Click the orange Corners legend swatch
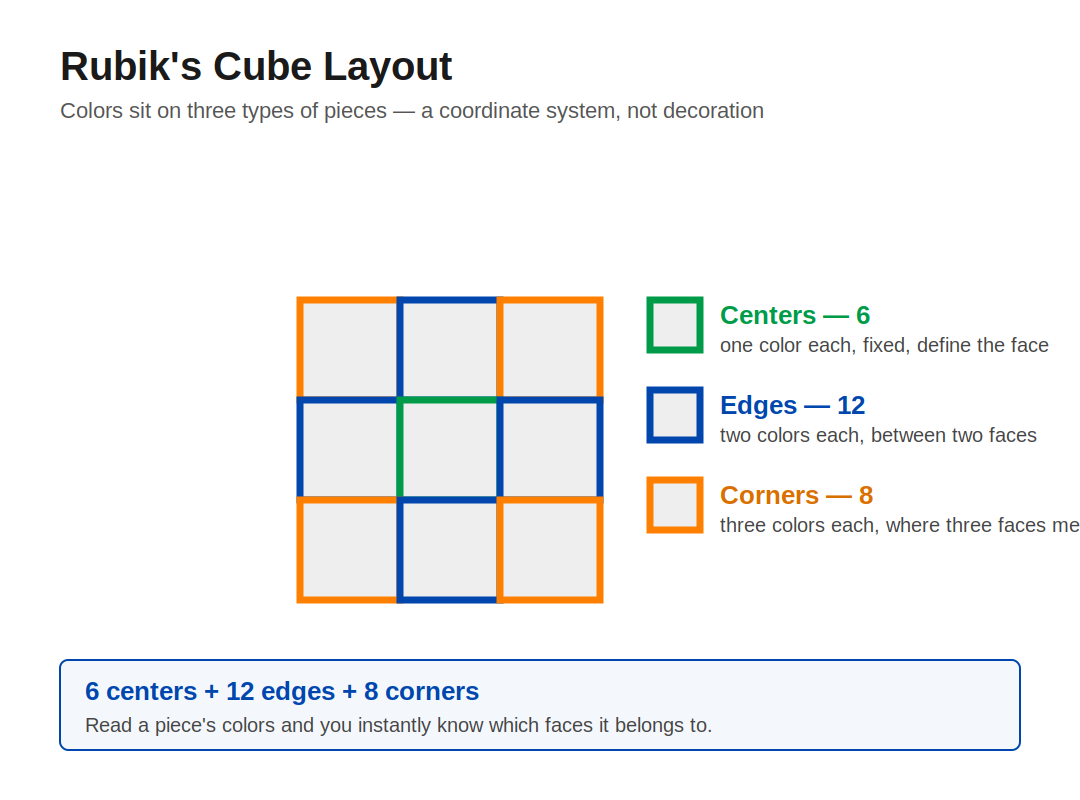Image resolution: width=1080 pixels, height=800 pixels. coord(675,505)
